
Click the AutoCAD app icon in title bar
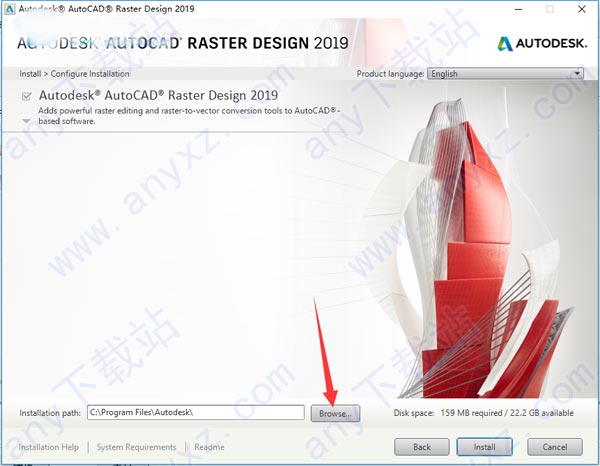click(9, 9)
